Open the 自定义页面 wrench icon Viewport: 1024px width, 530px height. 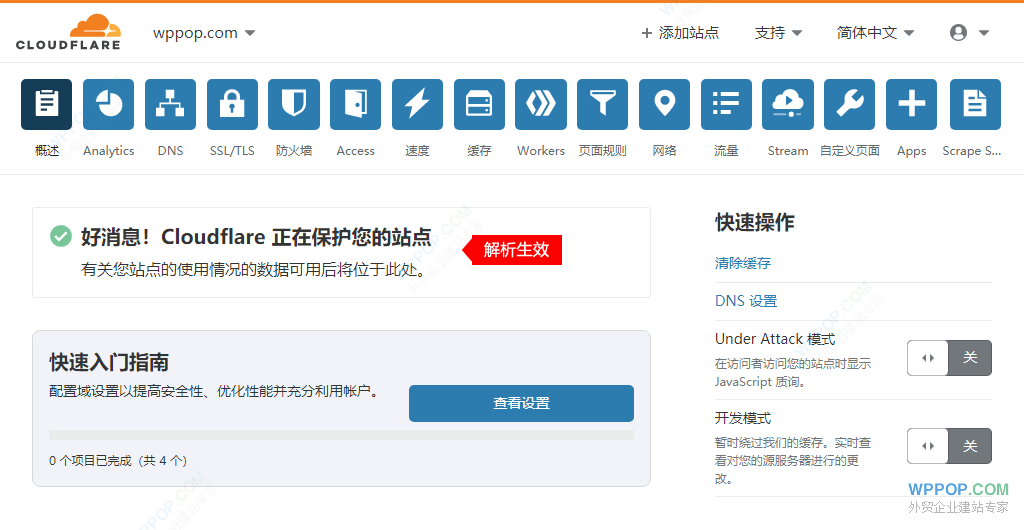pyautogui.click(x=850, y=104)
